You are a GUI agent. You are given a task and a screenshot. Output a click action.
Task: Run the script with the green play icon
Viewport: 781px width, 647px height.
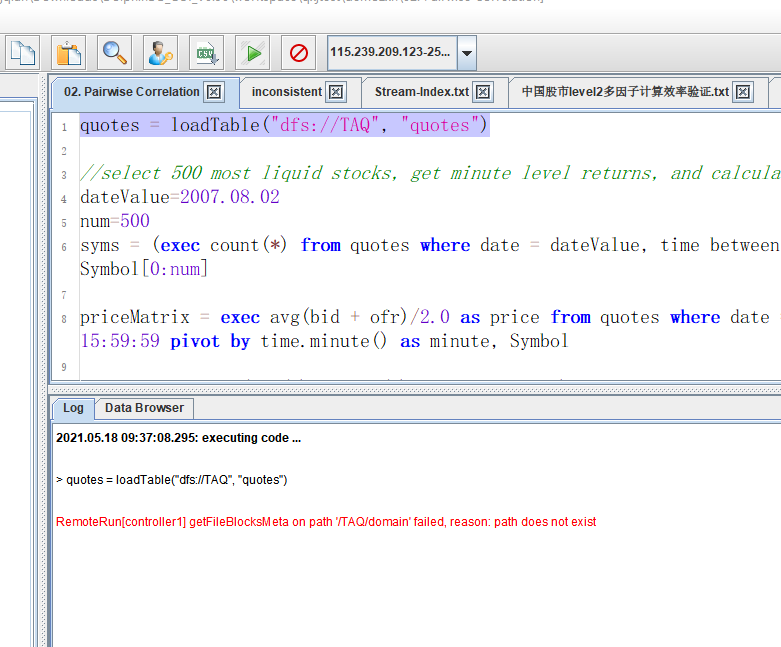point(253,52)
